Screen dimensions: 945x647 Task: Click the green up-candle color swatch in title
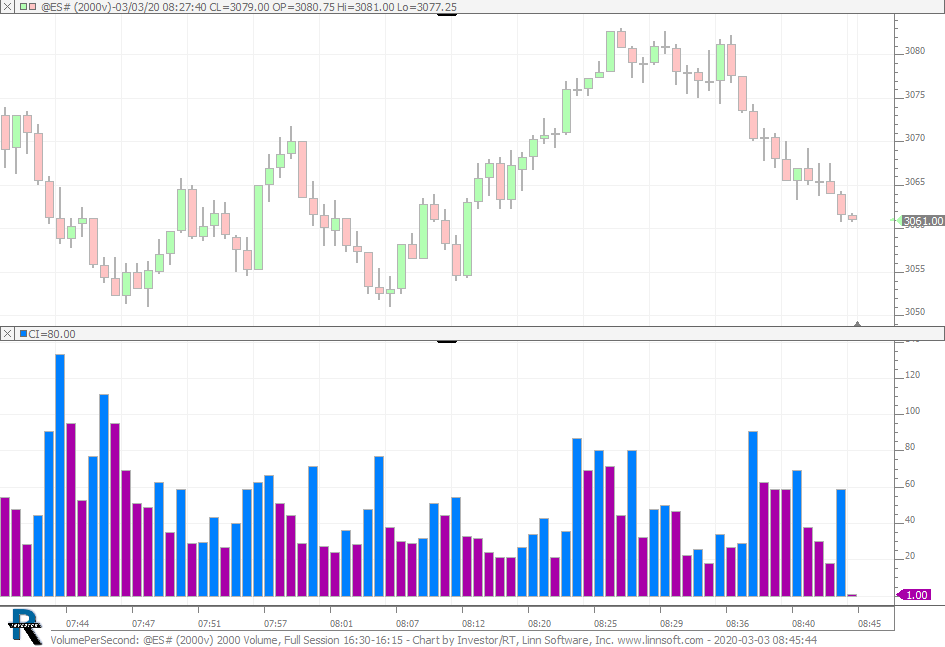pyautogui.click(x=24, y=7)
